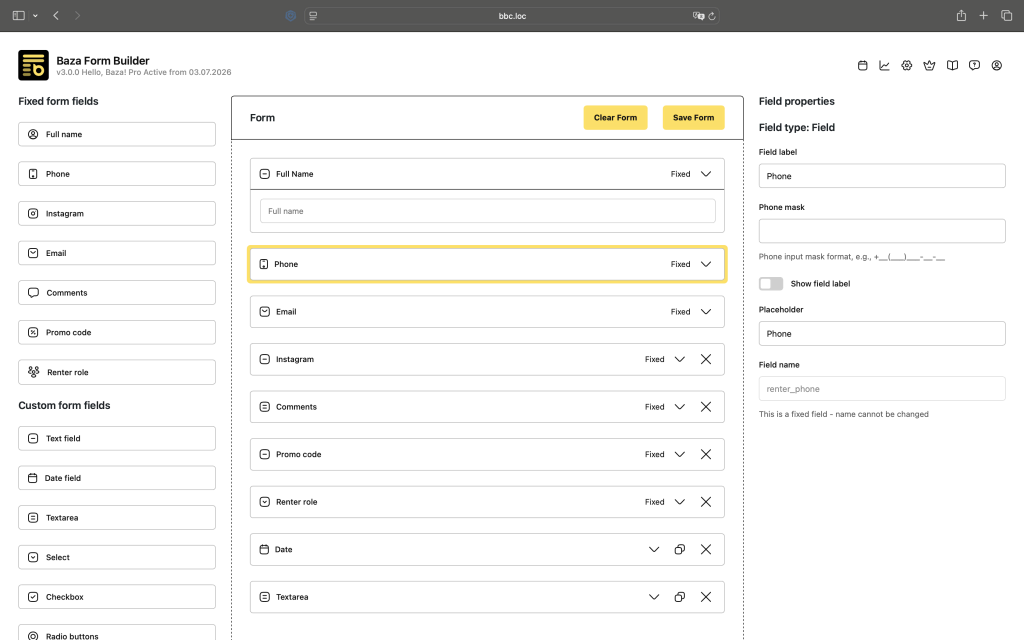Expand the Date field chevron
The image size is (1024, 640).
654,549
